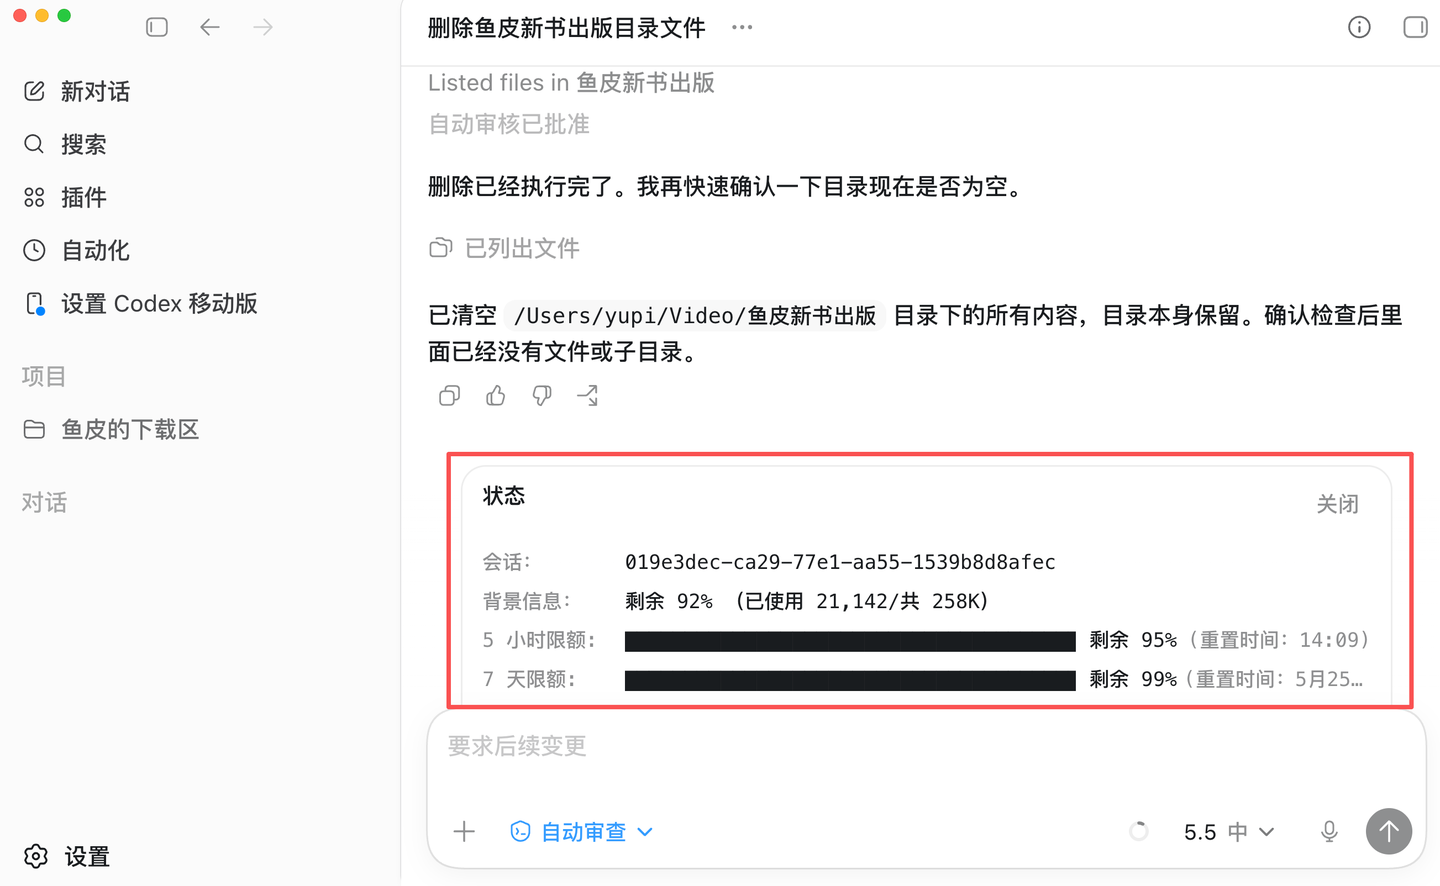Click the /Users/yupi/Video/鱼皮新书出版 path
The image size is (1440, 886).
pos(695,316)
